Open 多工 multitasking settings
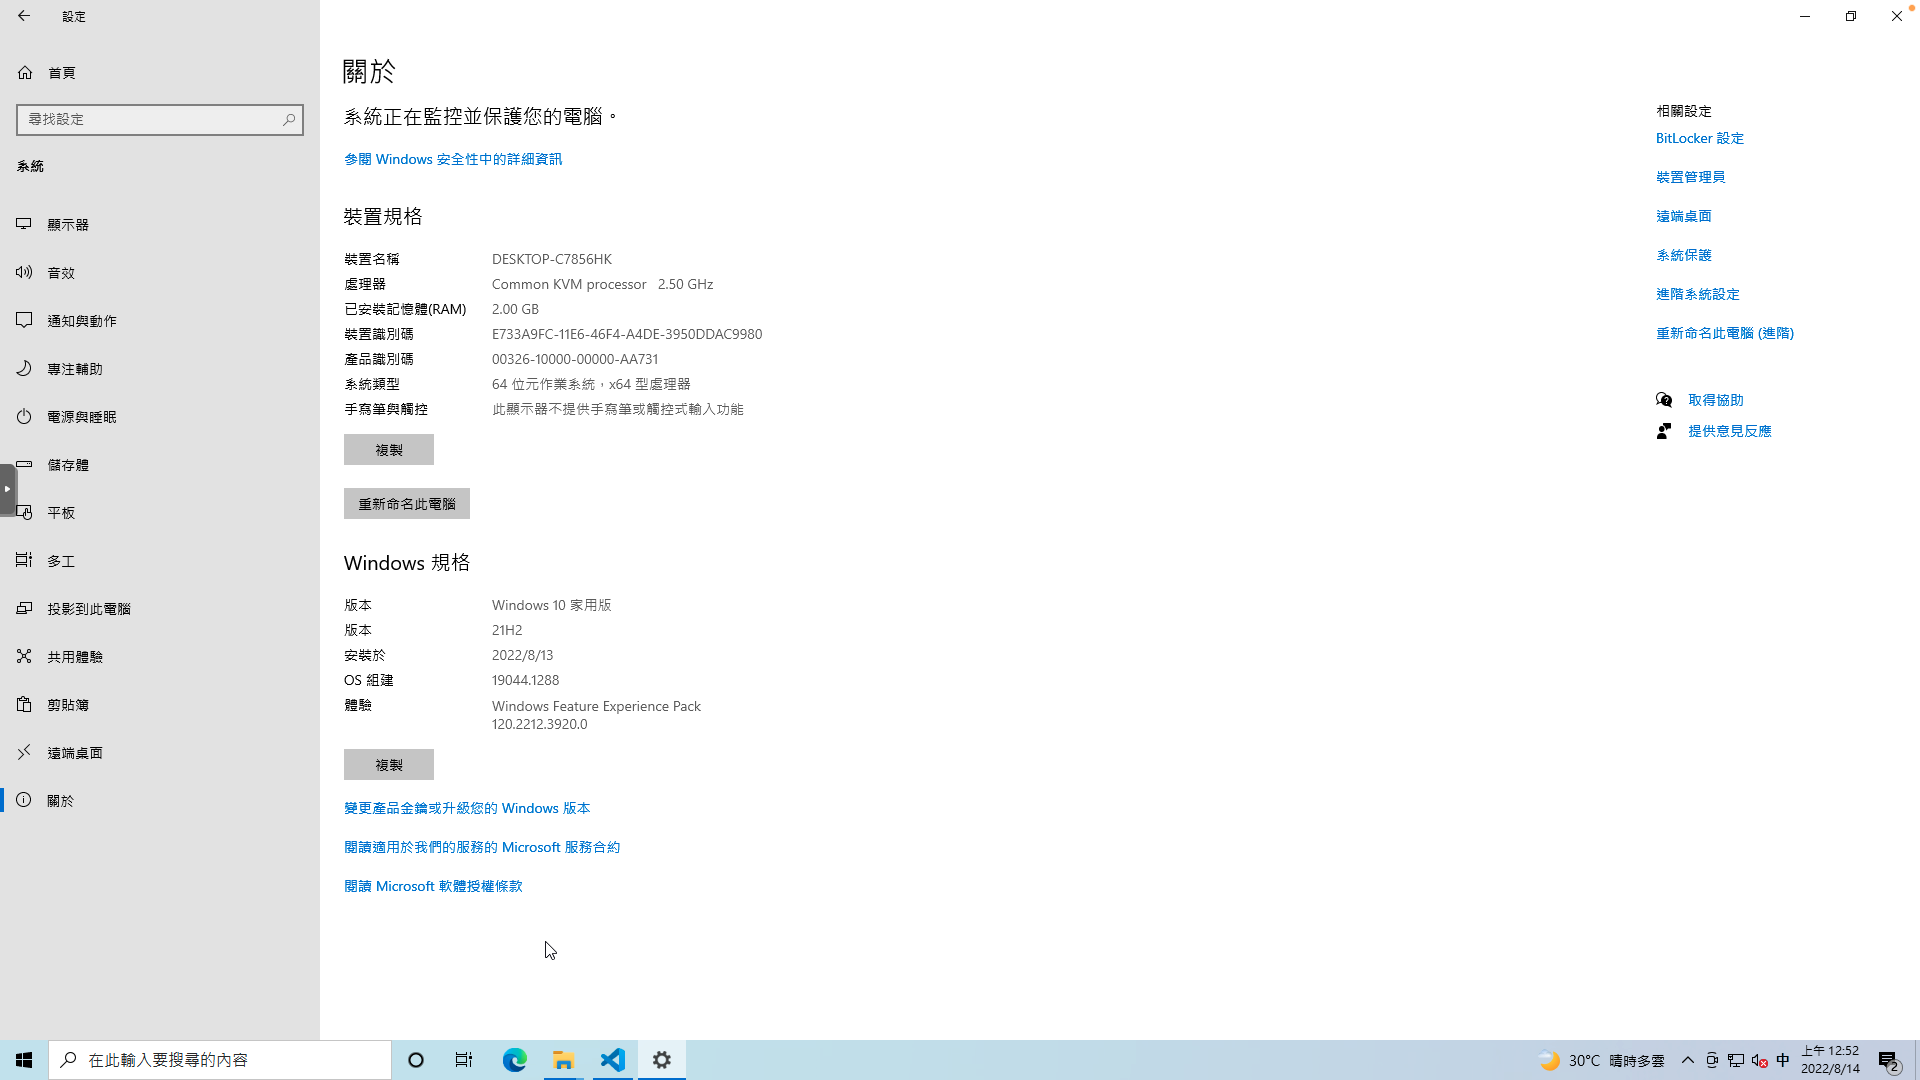The image size is (1920, 1080). pos(160,561)
